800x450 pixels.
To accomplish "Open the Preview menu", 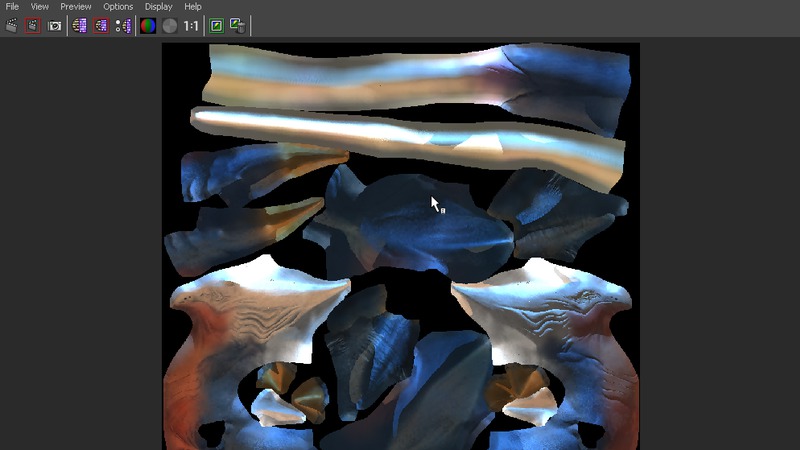I will [x=76, y=7].
